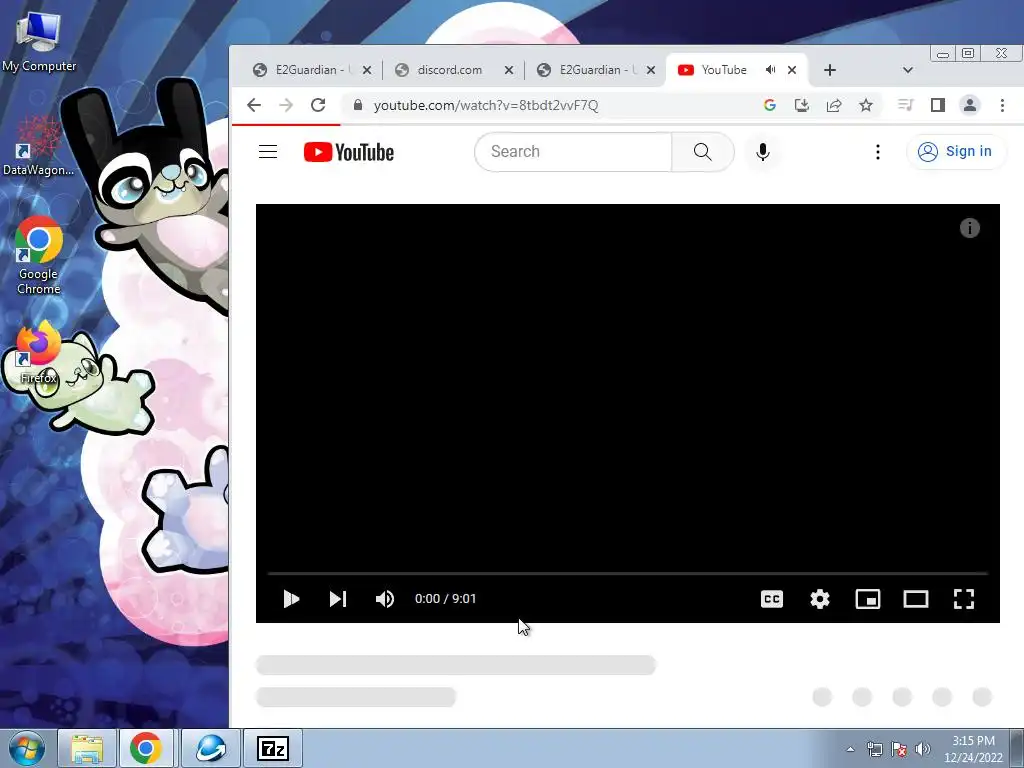The width and height of the screenshot is (1024, 768).
Task: Open Action Center flag icon
Action: tap(899, 749)
